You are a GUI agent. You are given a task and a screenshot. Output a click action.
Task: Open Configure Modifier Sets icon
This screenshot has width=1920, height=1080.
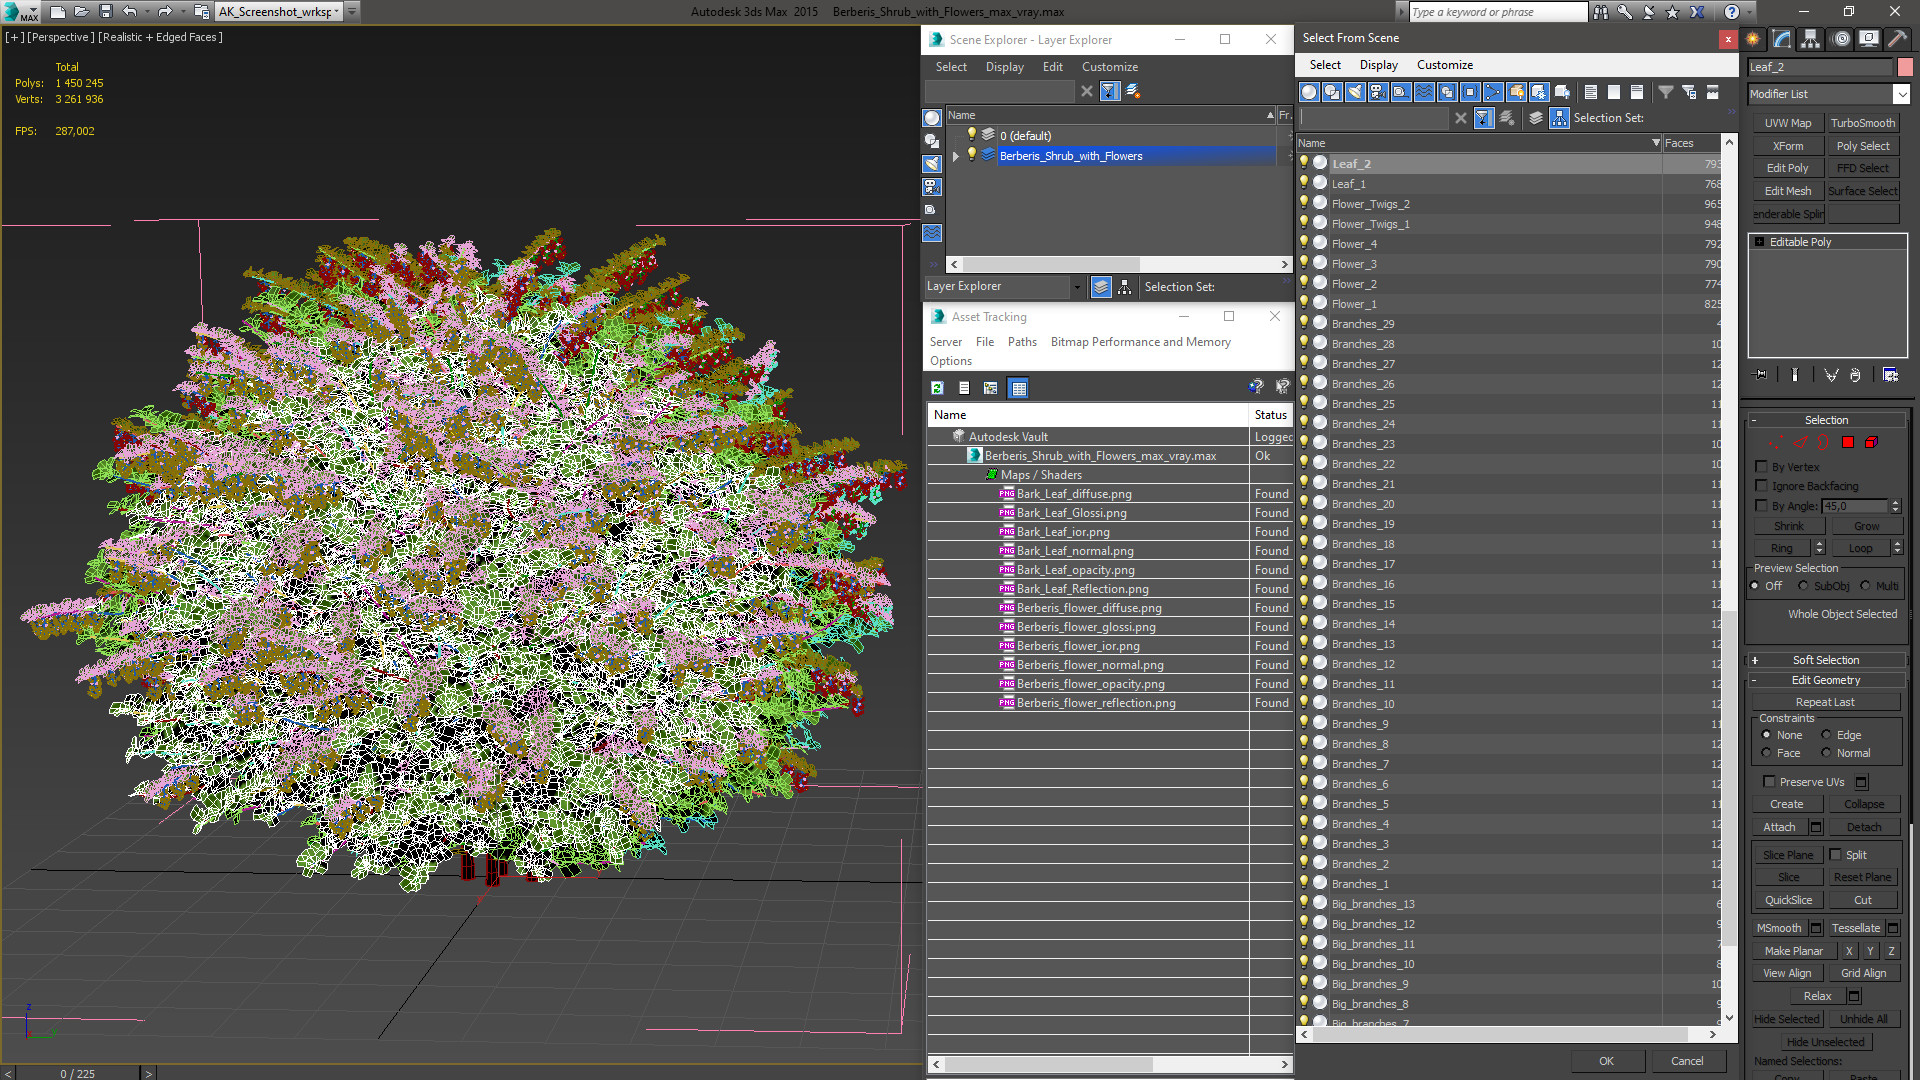pyautogui.click(x=1890, y=375)
